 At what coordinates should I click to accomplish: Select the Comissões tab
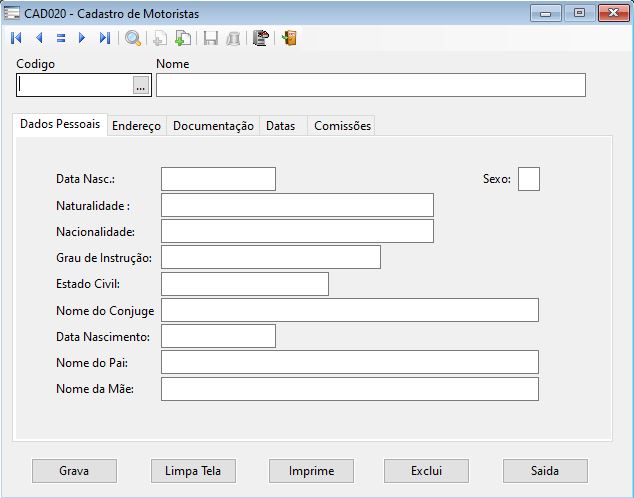point(342,126)
